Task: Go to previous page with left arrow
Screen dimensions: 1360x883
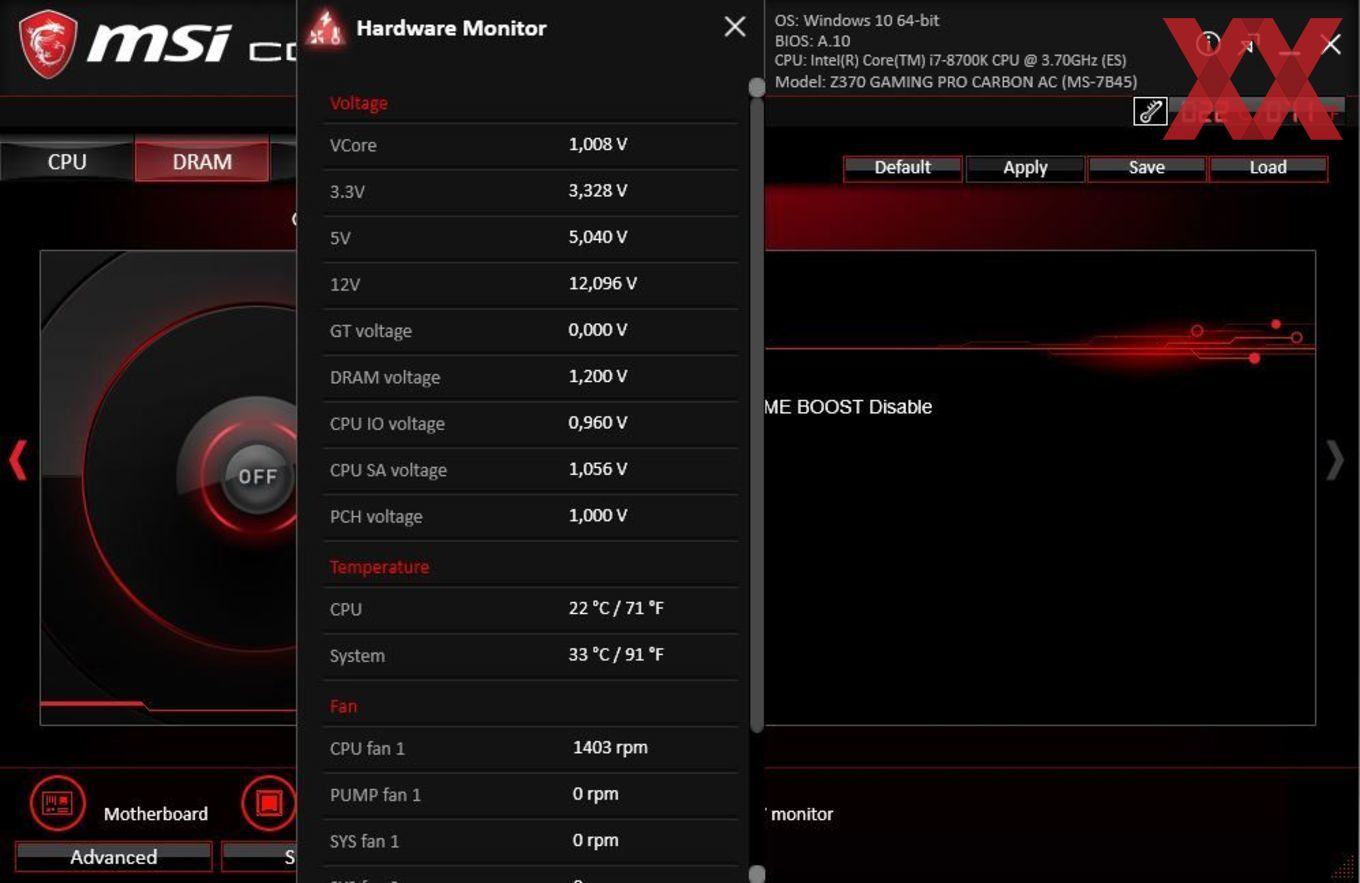Action: [x=17, y=461]
